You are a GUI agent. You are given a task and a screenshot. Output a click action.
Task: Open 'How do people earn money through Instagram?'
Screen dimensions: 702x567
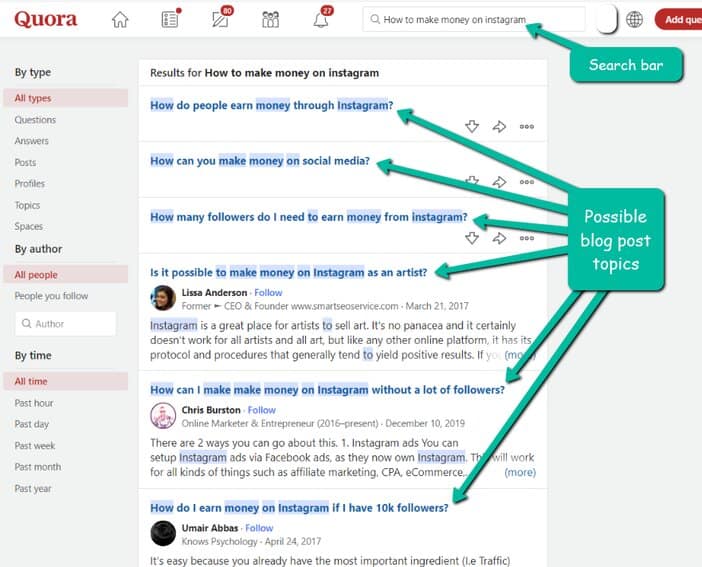(x=272, y=105)
